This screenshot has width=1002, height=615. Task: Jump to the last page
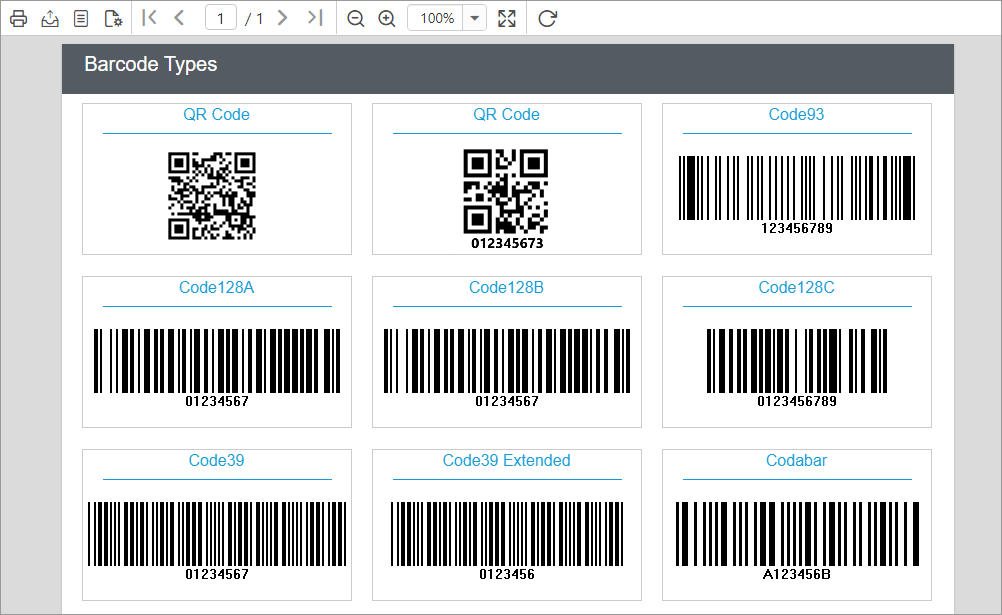315,18
